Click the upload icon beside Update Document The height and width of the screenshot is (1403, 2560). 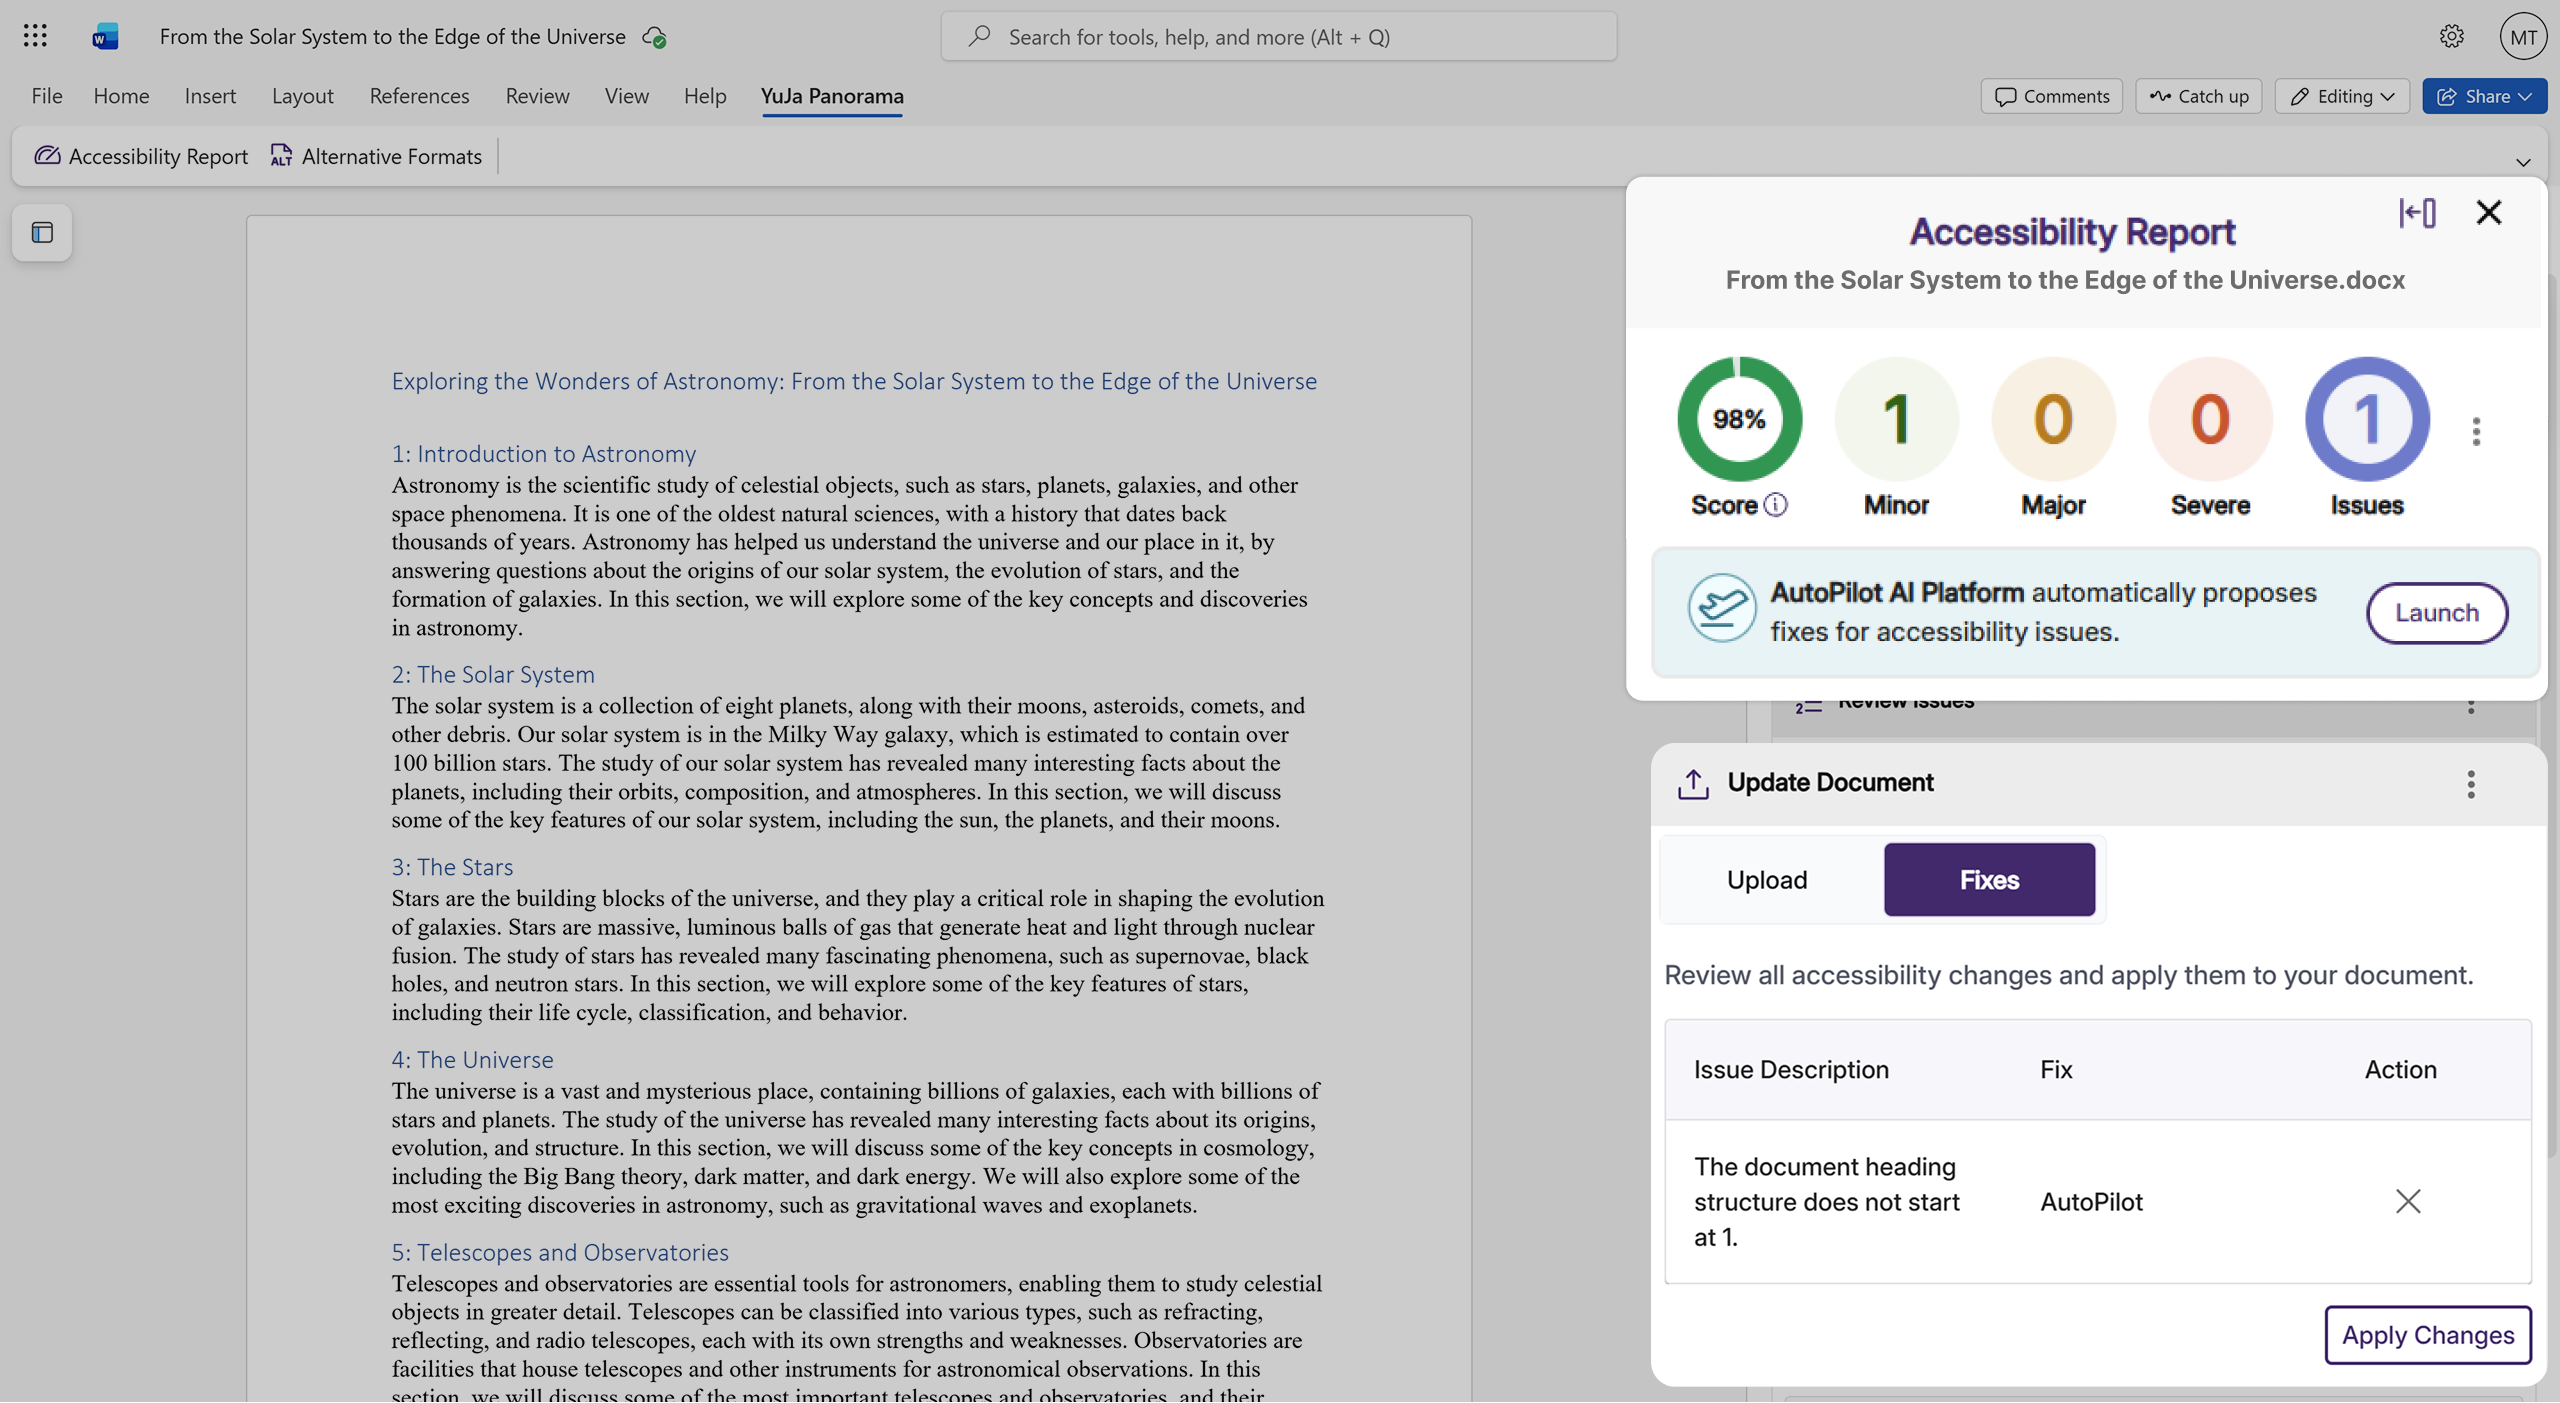(x=1693, y=784)
